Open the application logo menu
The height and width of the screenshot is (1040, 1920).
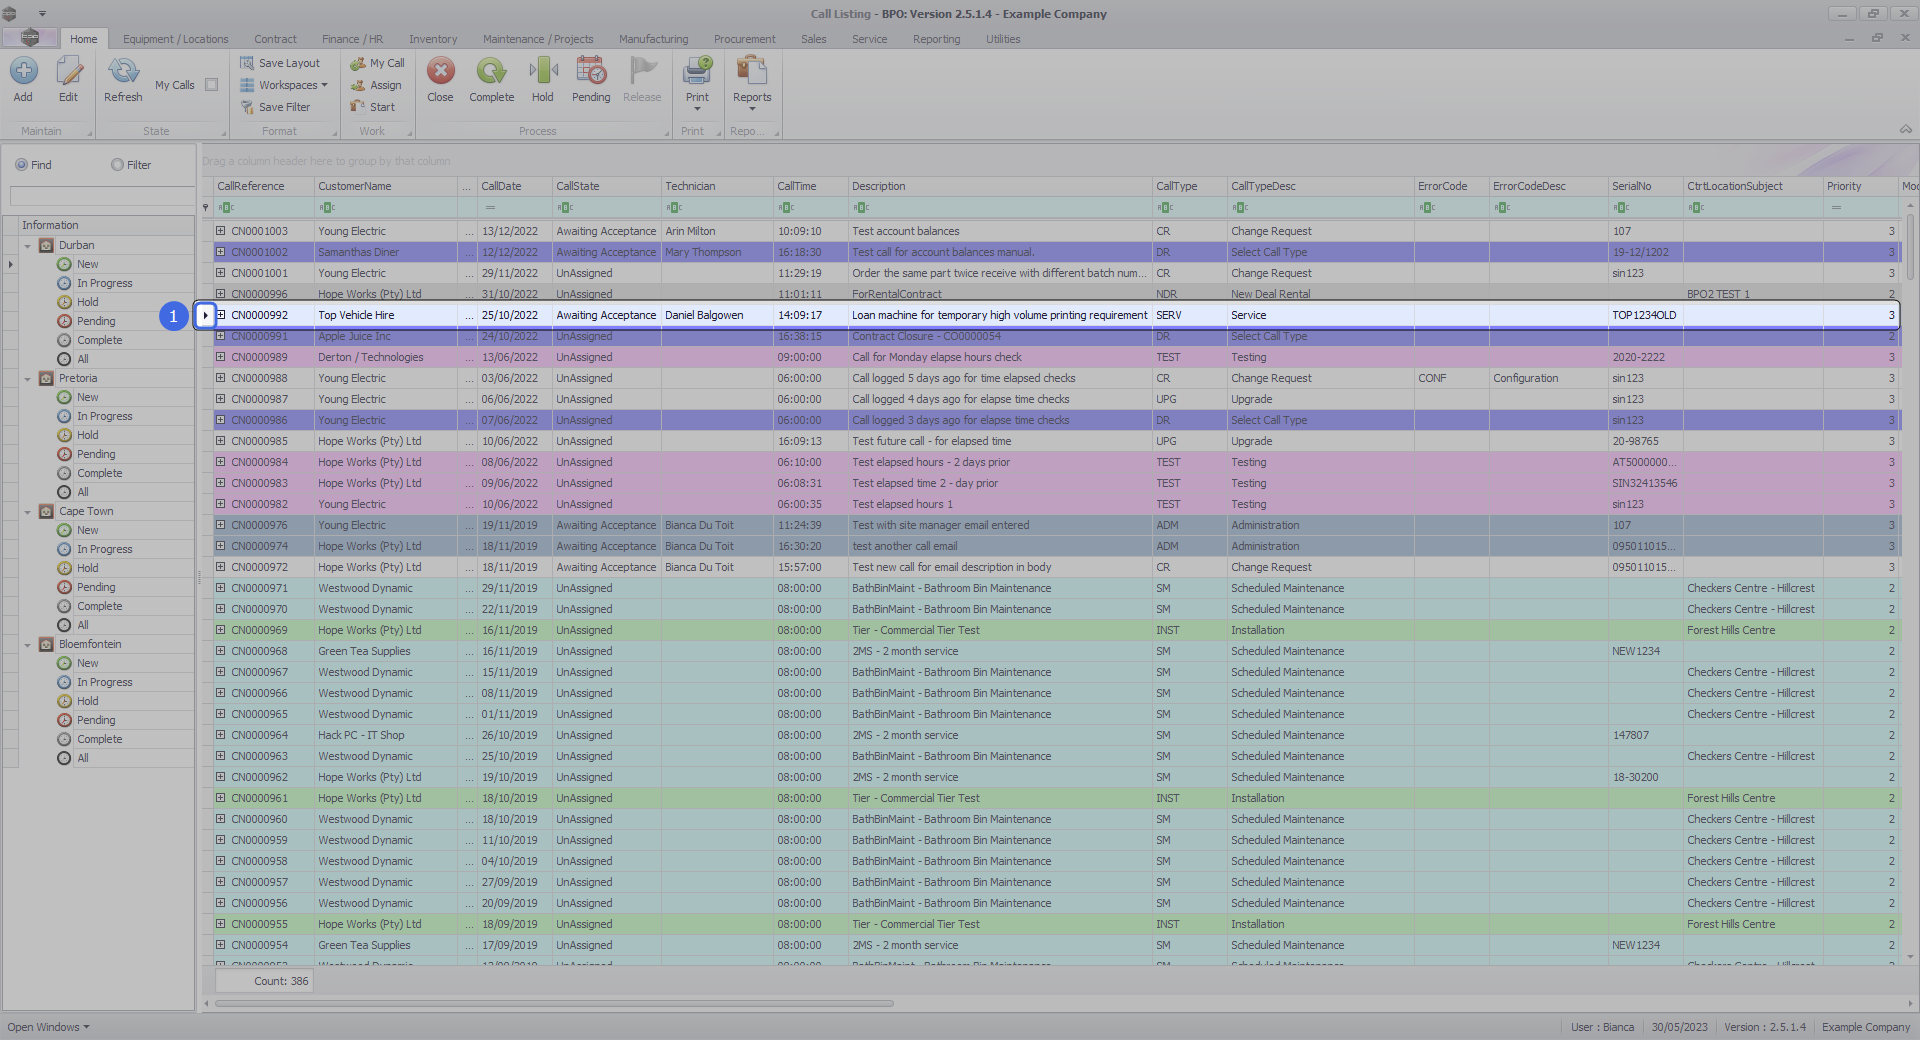30,38
